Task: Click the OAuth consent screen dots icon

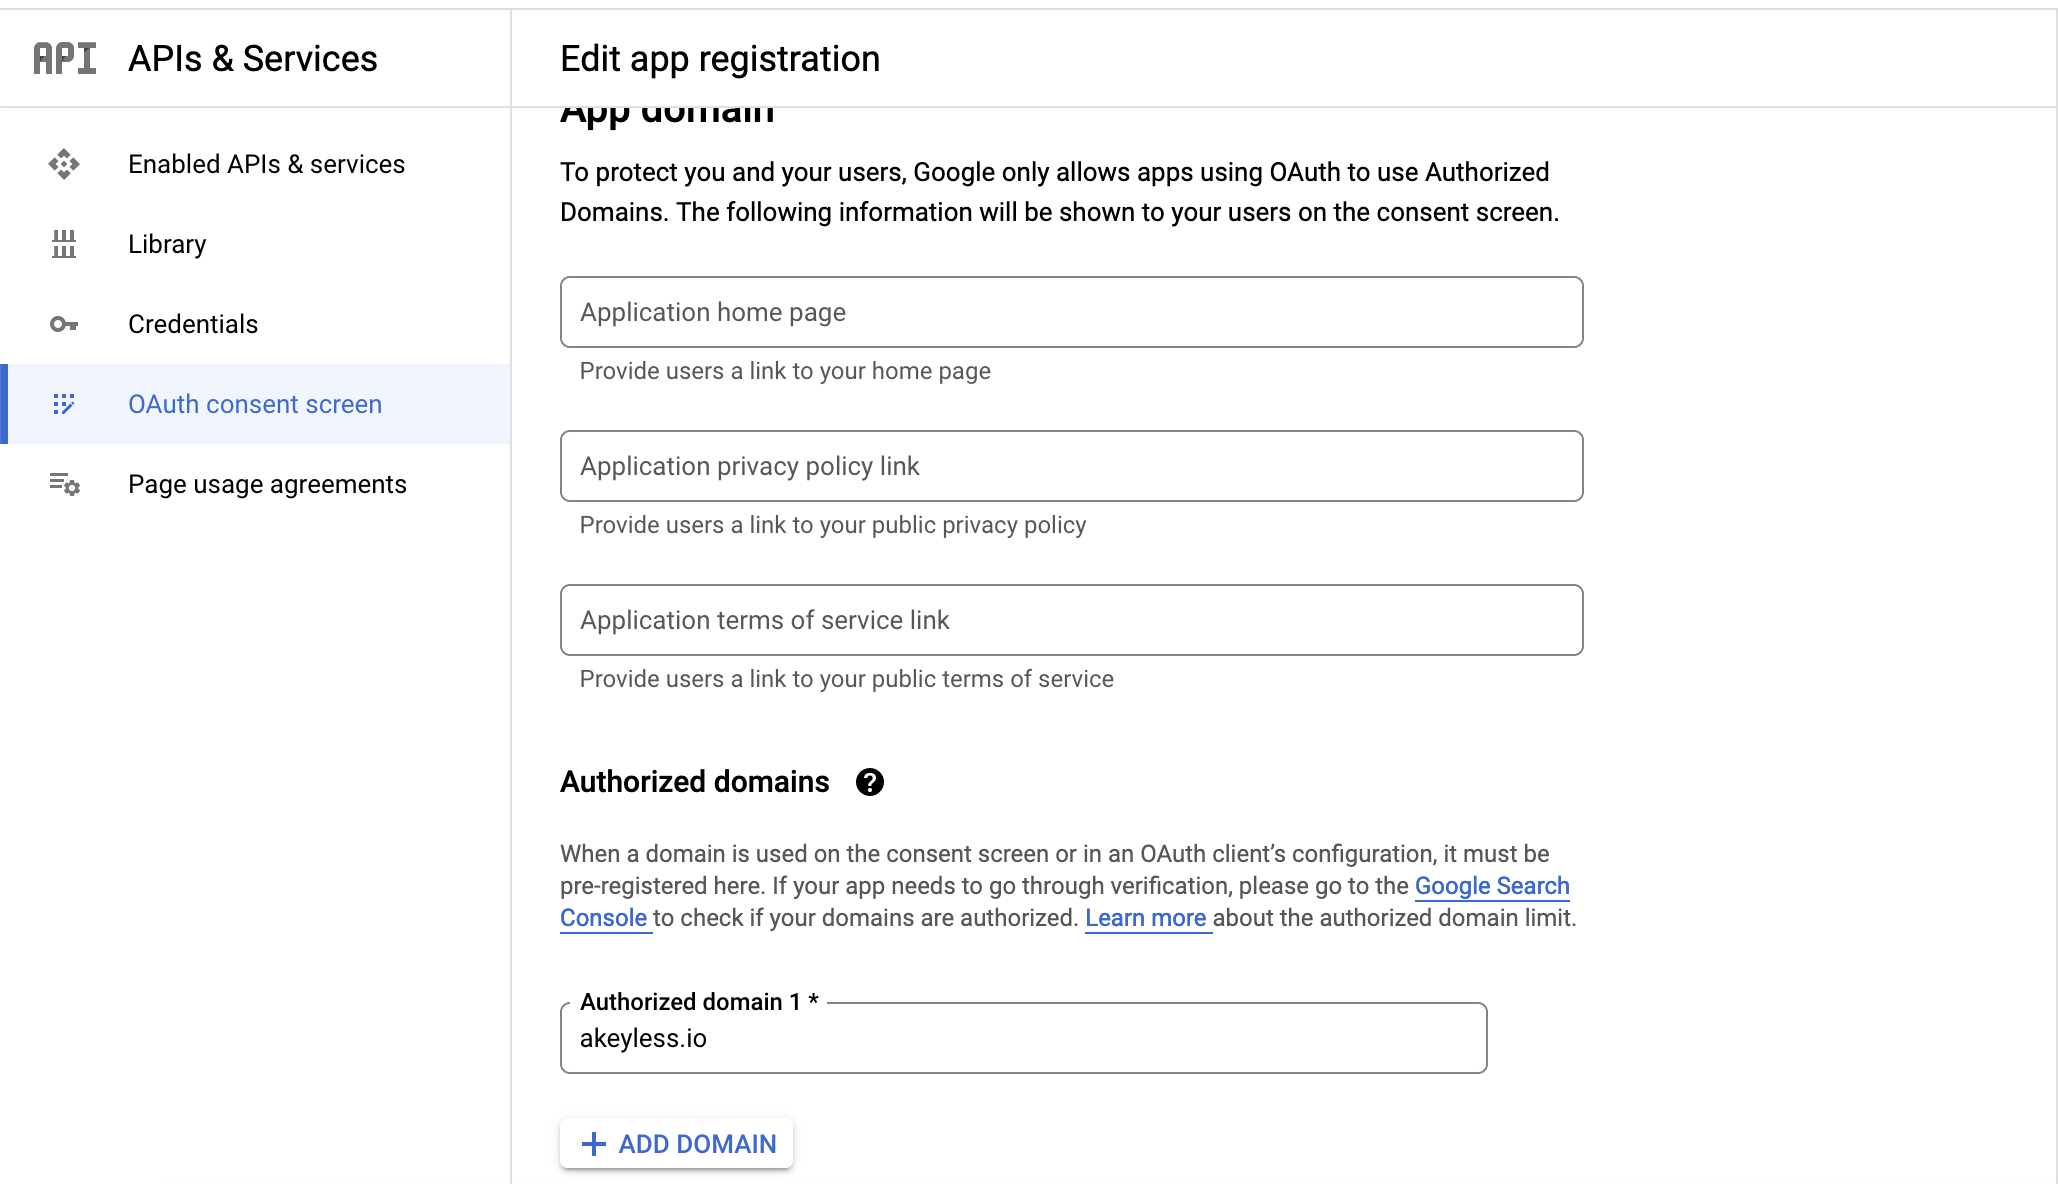Action: [x=64, y=404]
